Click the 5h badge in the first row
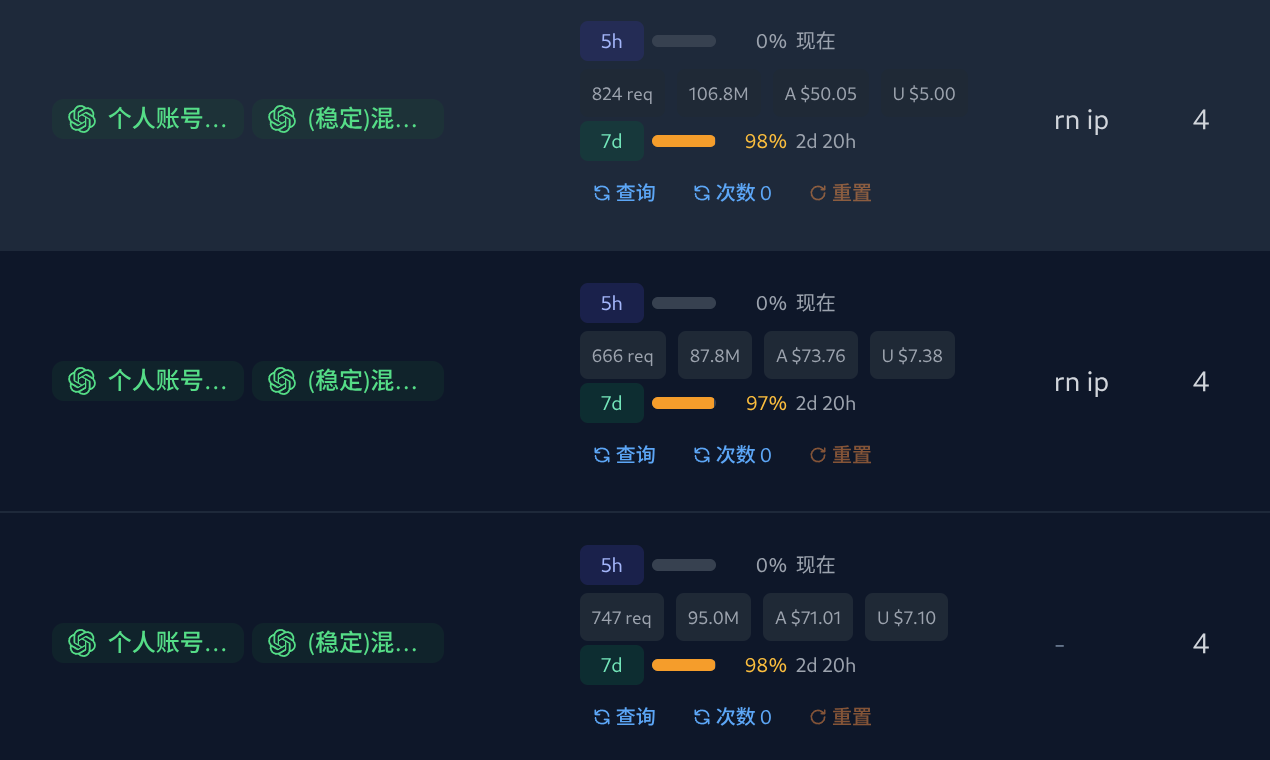Image resolution: width=1270 pixels, height=760 pixels. pos(612,41)
